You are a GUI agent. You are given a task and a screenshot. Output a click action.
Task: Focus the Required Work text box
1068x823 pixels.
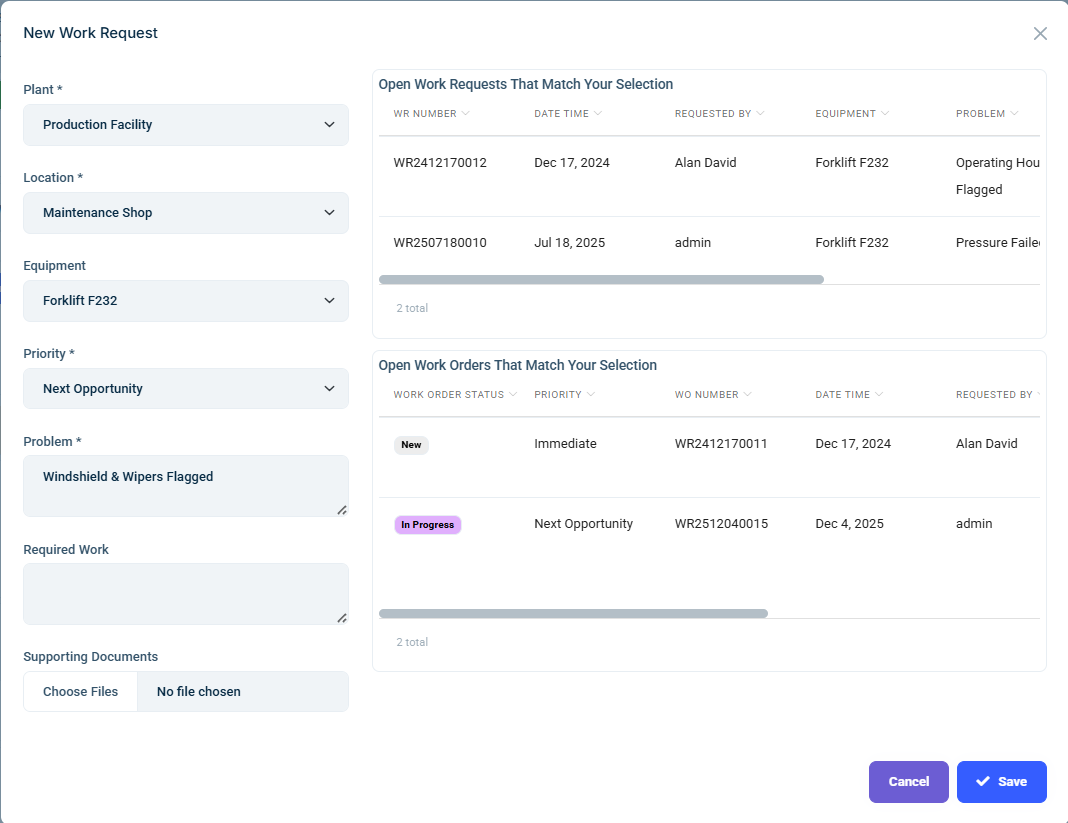[x=186, y=594]
